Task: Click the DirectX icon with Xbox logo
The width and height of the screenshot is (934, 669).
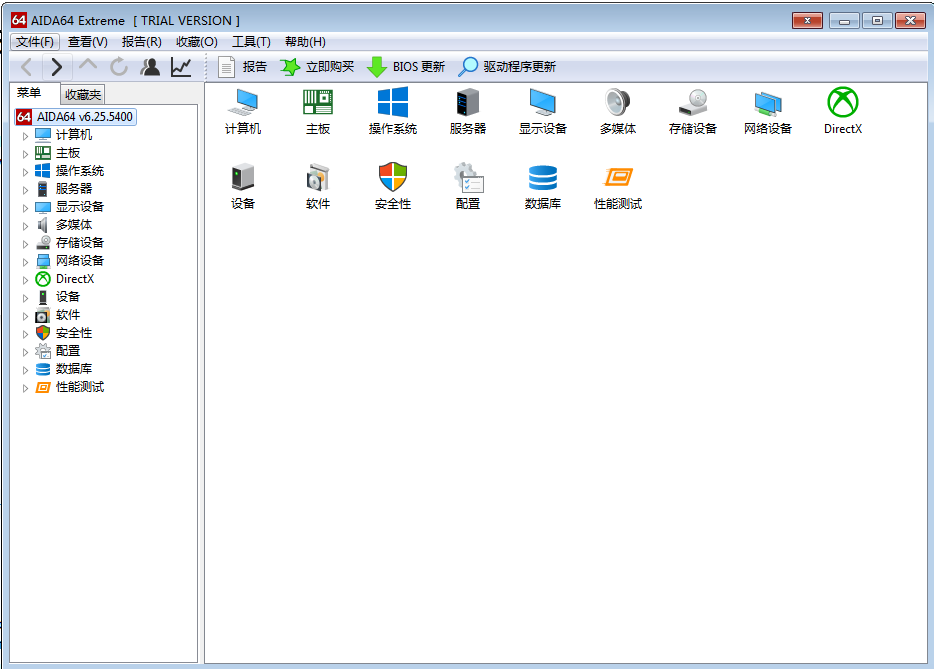Action: point(842,110)
